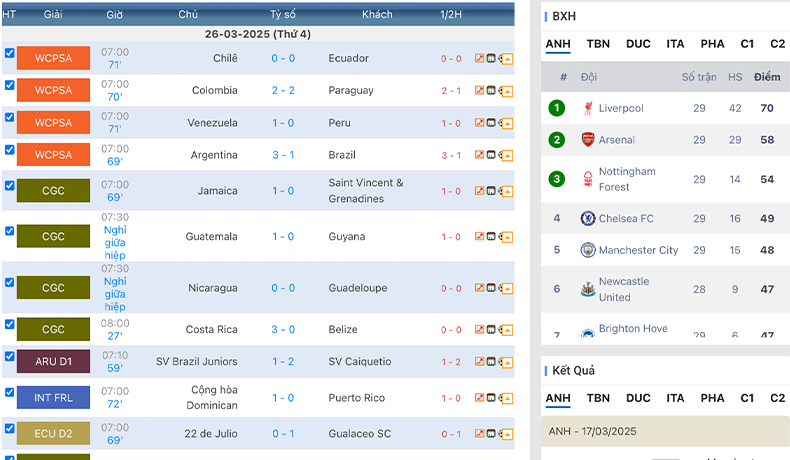Select ITA tab in Kết Quả section

675,398
